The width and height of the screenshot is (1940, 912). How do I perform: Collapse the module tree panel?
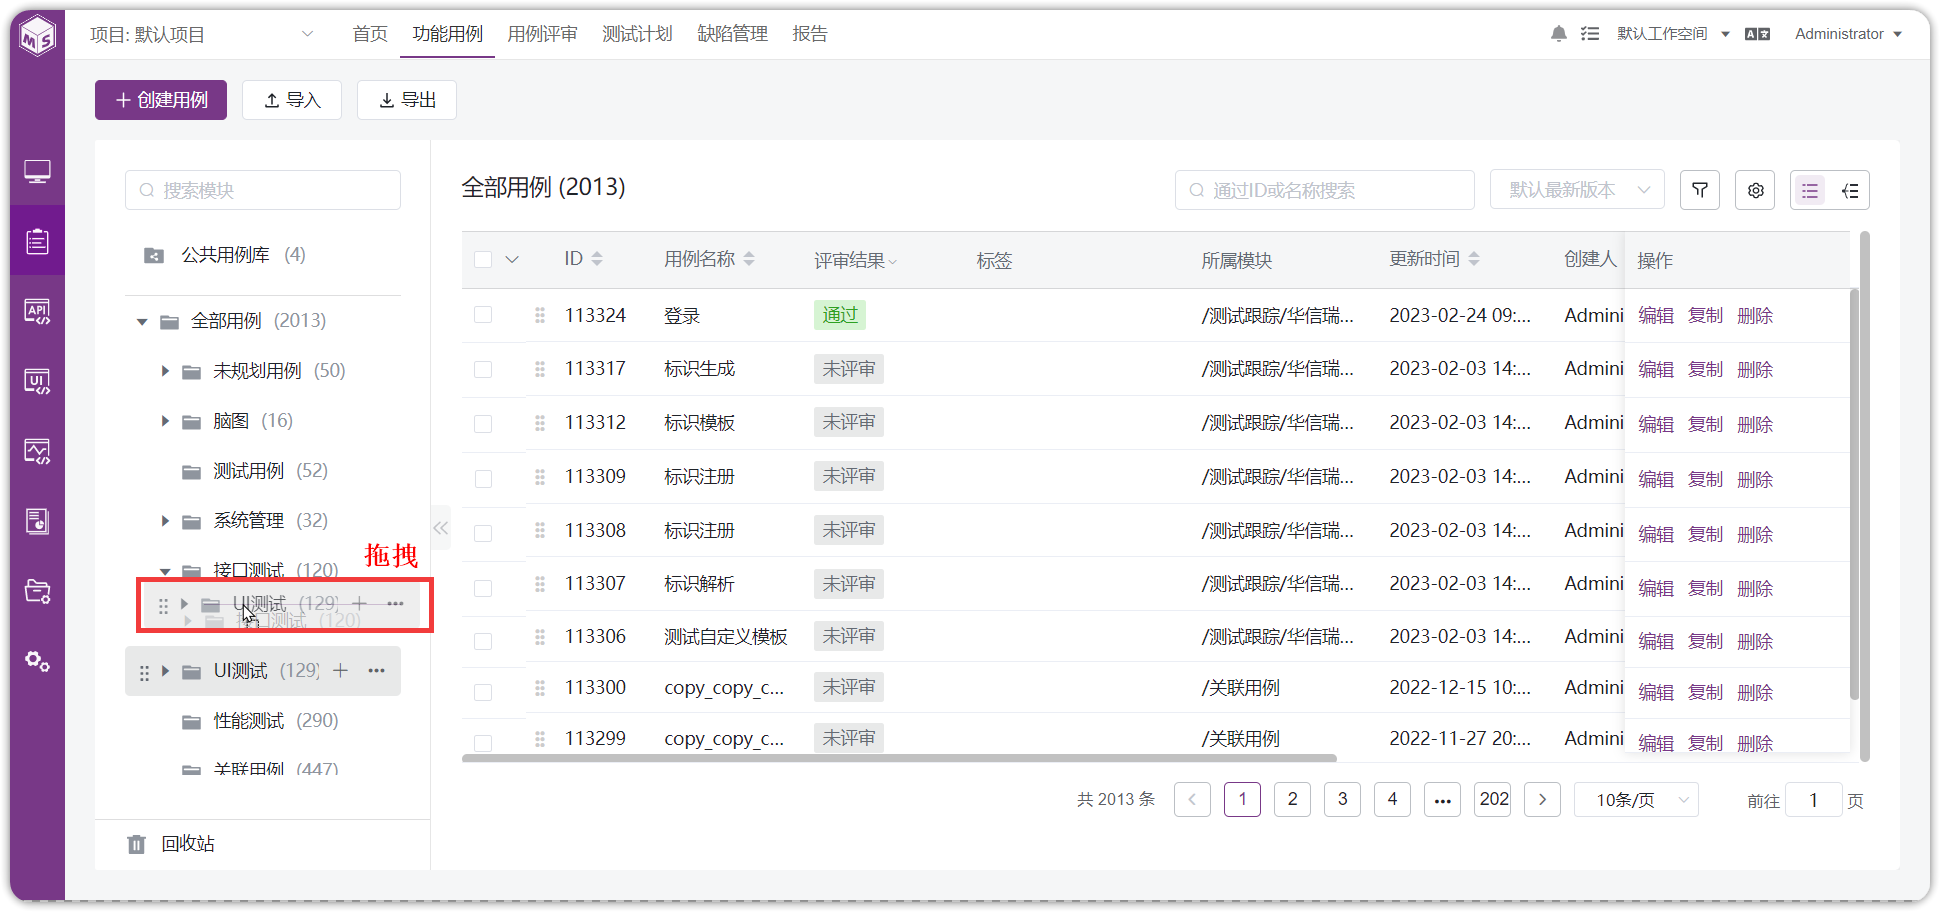[441, 528]
